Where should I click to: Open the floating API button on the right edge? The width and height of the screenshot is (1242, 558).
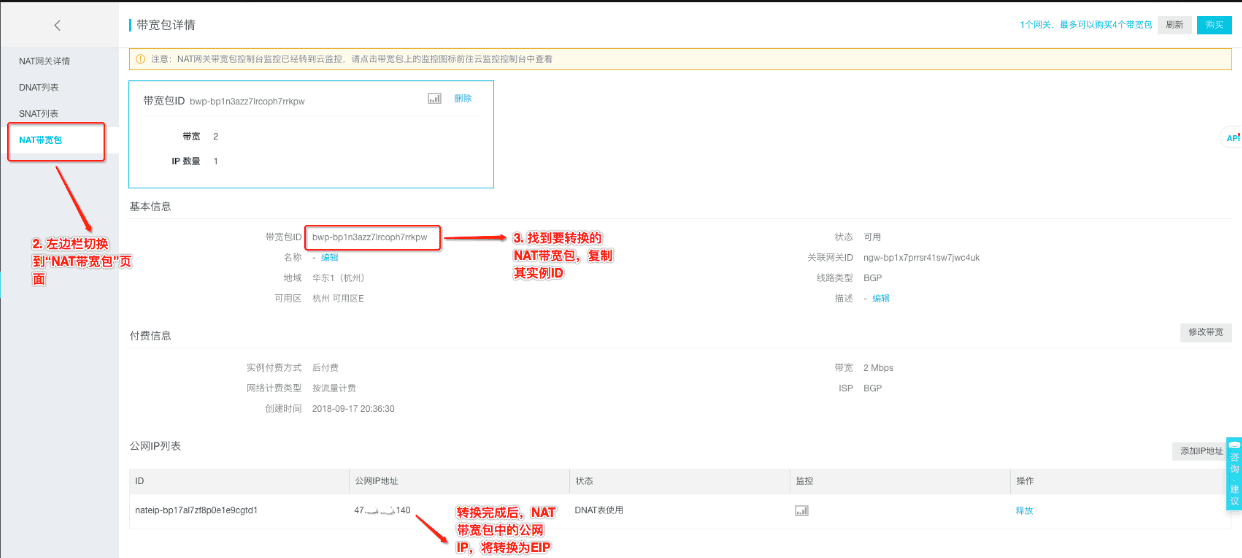pyautogui.click(x=1231, y=138)
